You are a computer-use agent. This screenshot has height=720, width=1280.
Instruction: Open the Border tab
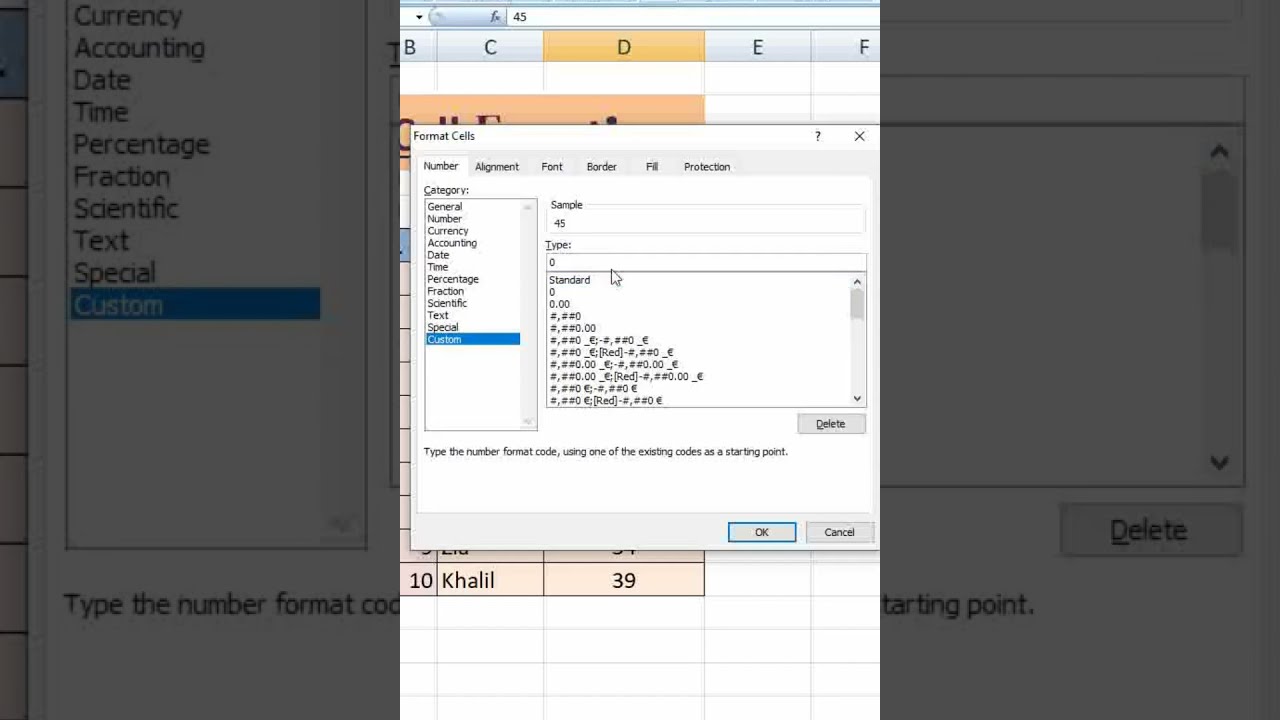(x=601, y=167)
